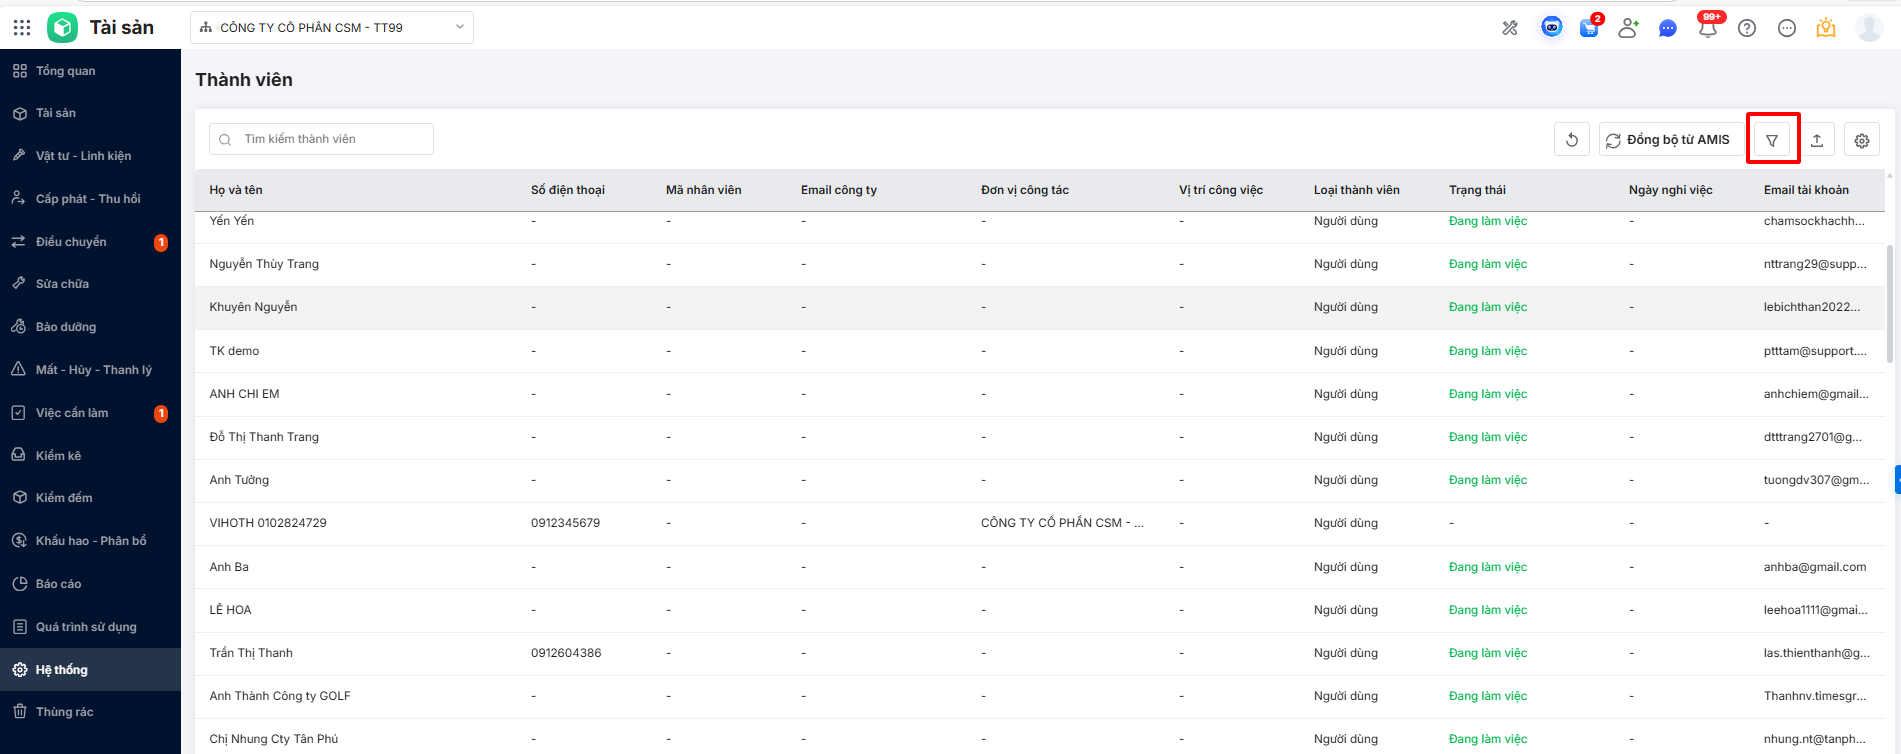Click the reload list icon

click(x=1571, y=140)
